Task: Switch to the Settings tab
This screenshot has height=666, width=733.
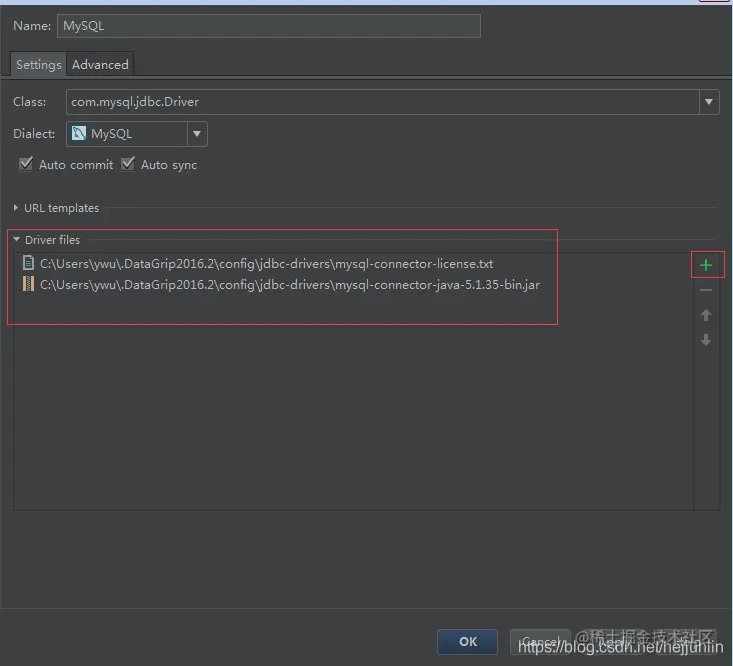Action: (38, 64)
